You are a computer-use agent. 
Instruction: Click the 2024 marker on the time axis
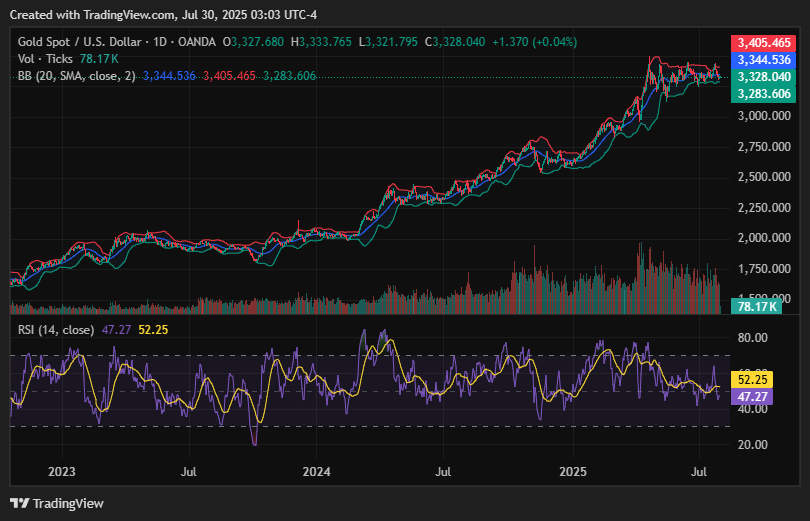[x=317, y=469]
